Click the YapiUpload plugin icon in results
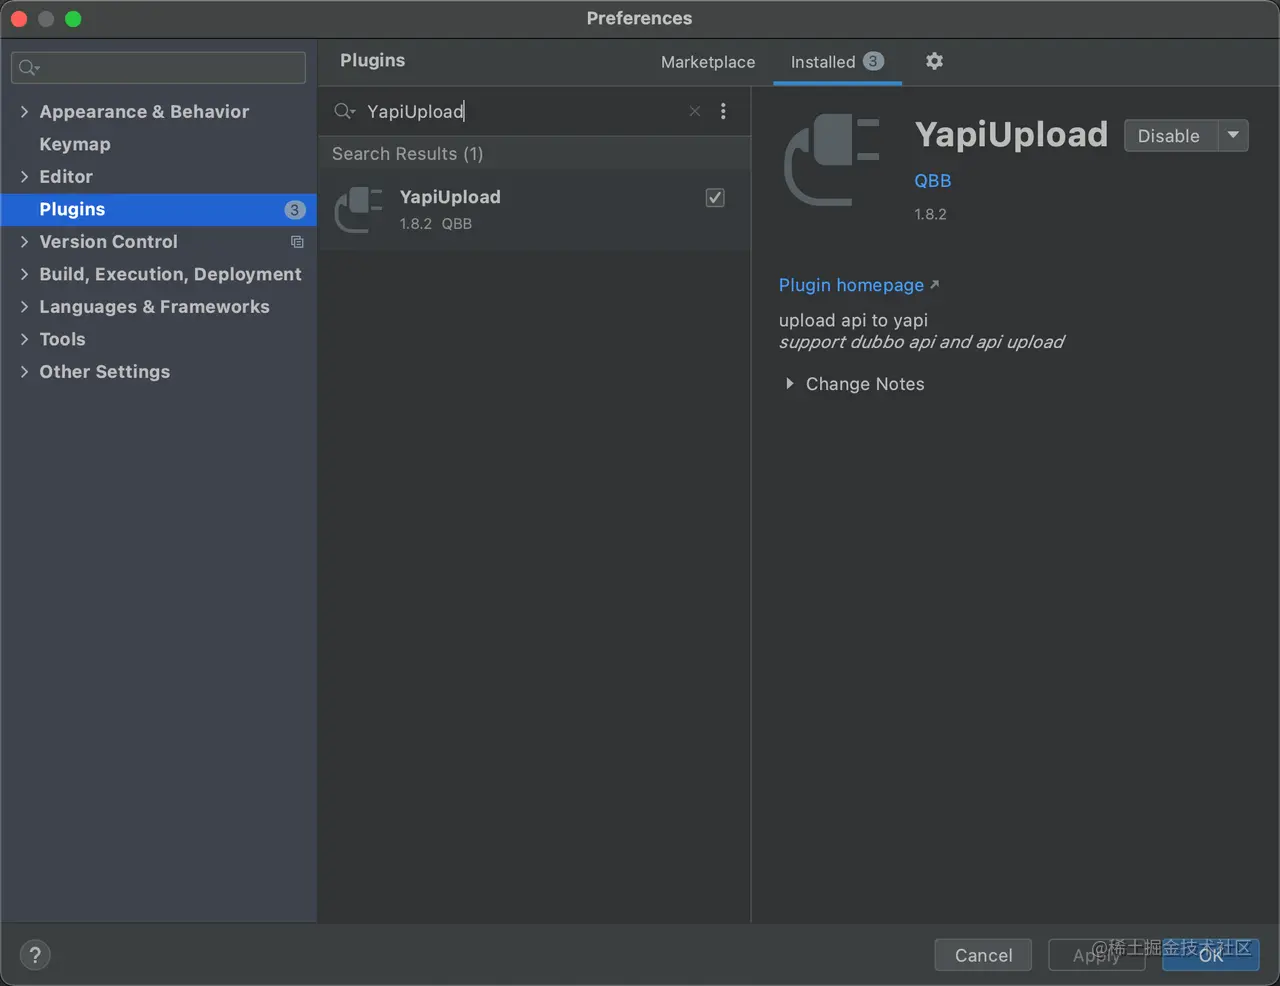 pyautogui.click(x=359, y=209)
